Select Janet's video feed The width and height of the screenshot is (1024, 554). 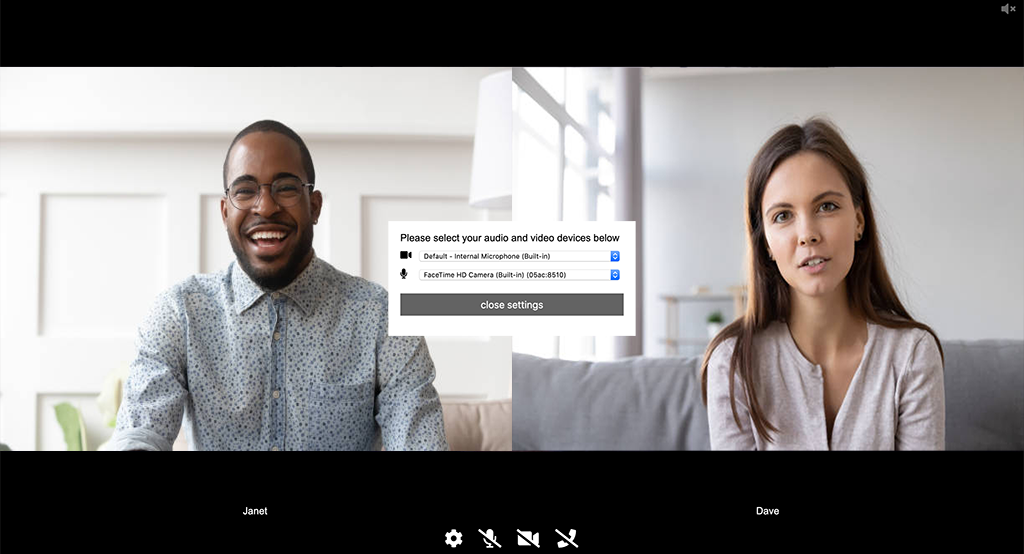click(256, 259)
